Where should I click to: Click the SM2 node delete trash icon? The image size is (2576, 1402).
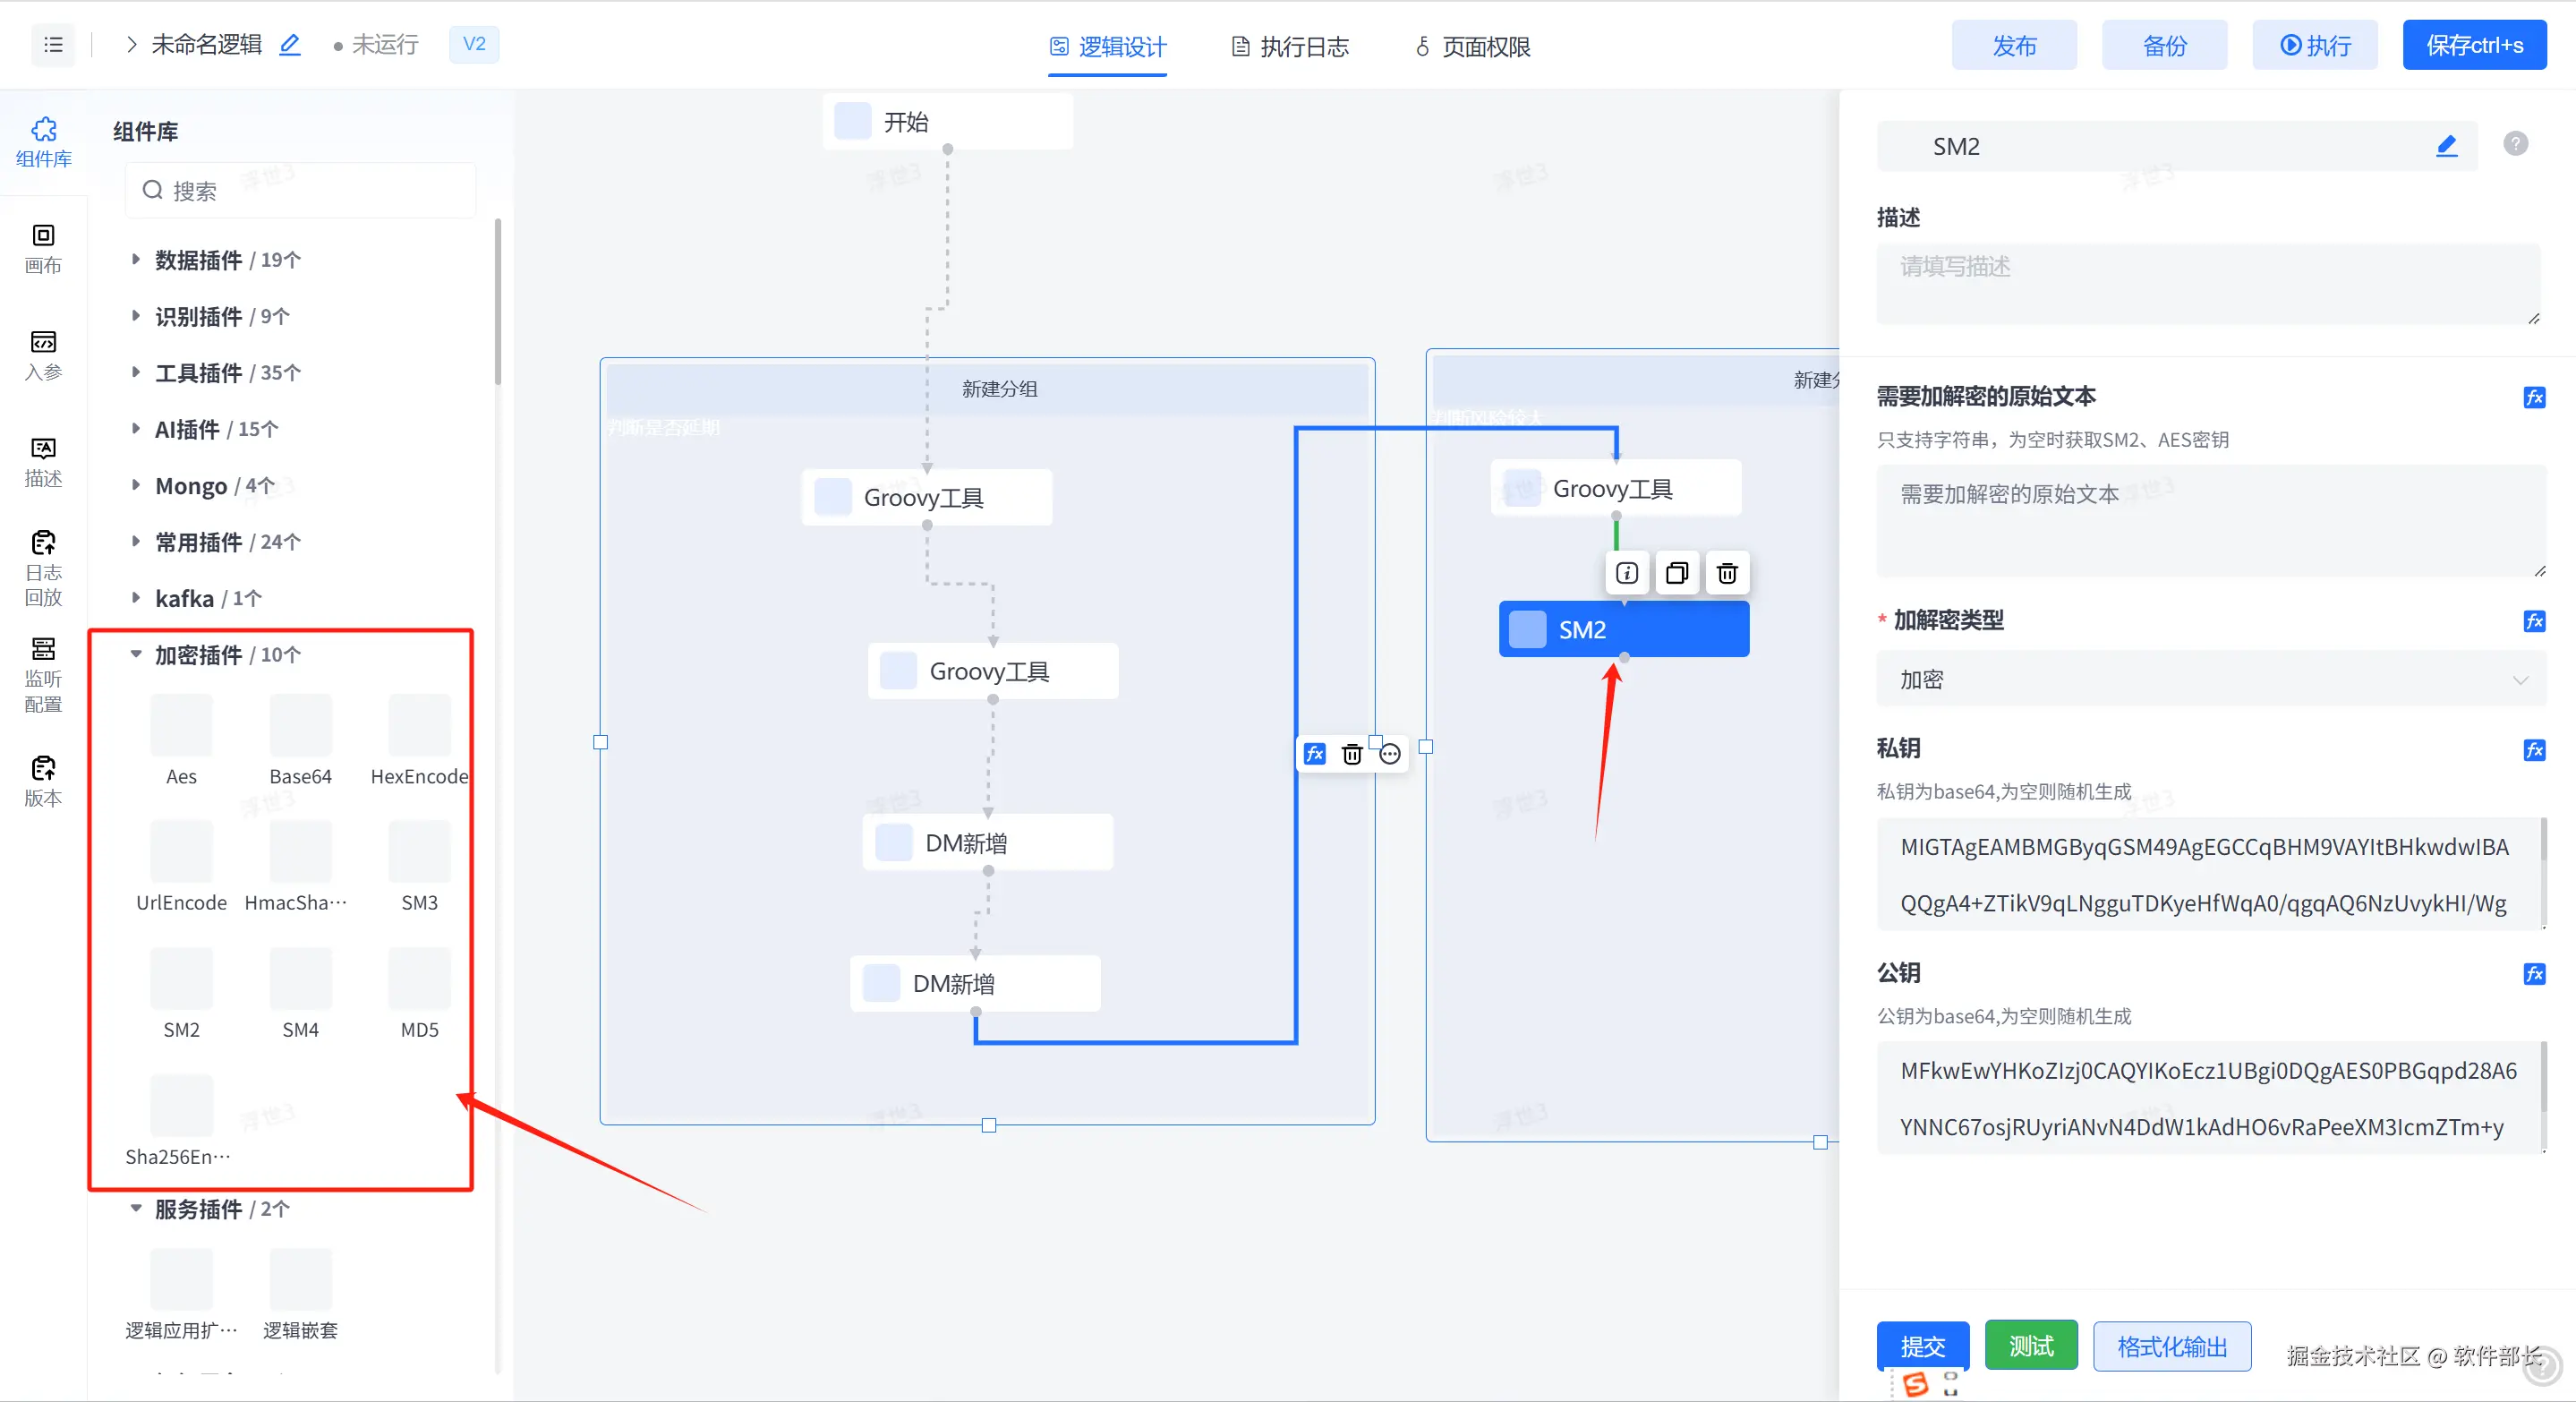point(1727,573)
